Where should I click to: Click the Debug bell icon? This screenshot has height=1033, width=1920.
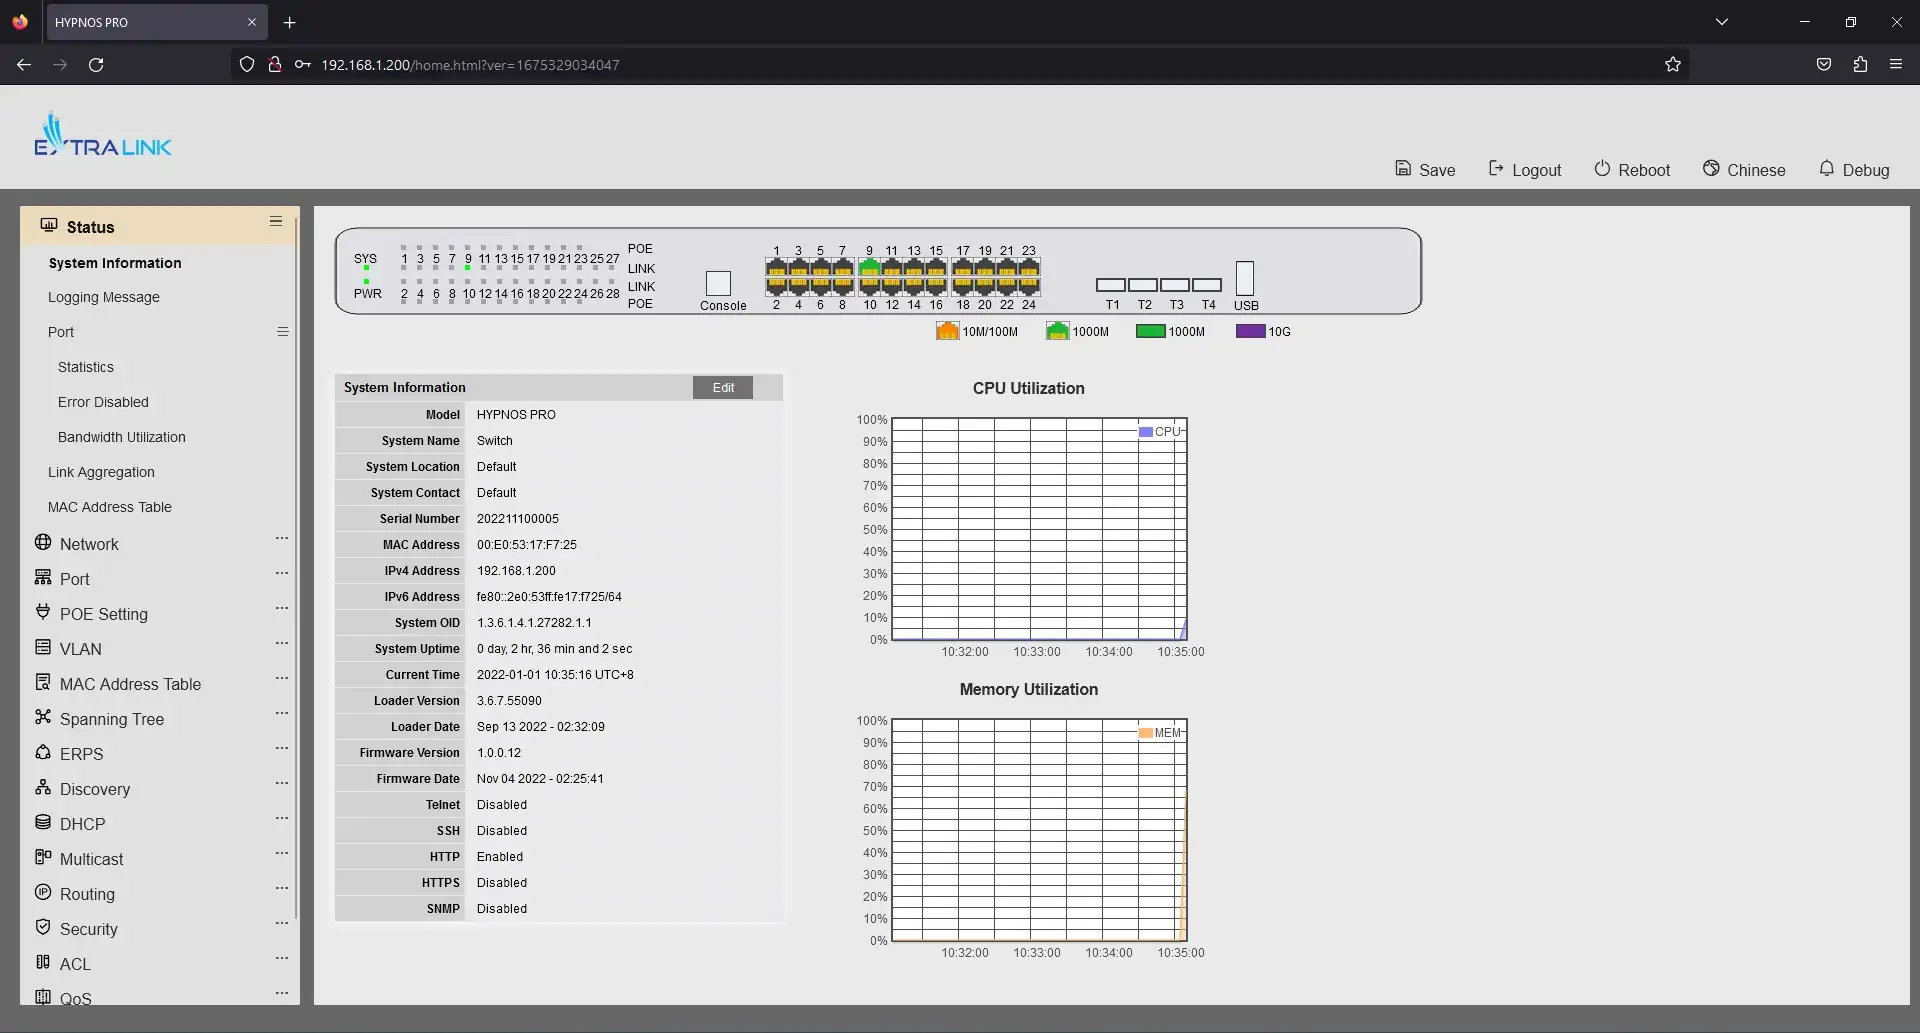1826,169
